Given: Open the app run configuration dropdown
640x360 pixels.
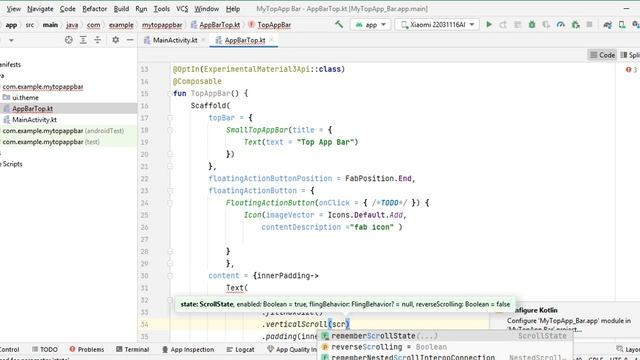Looking at the screenshot, I should tap(371, 24).
